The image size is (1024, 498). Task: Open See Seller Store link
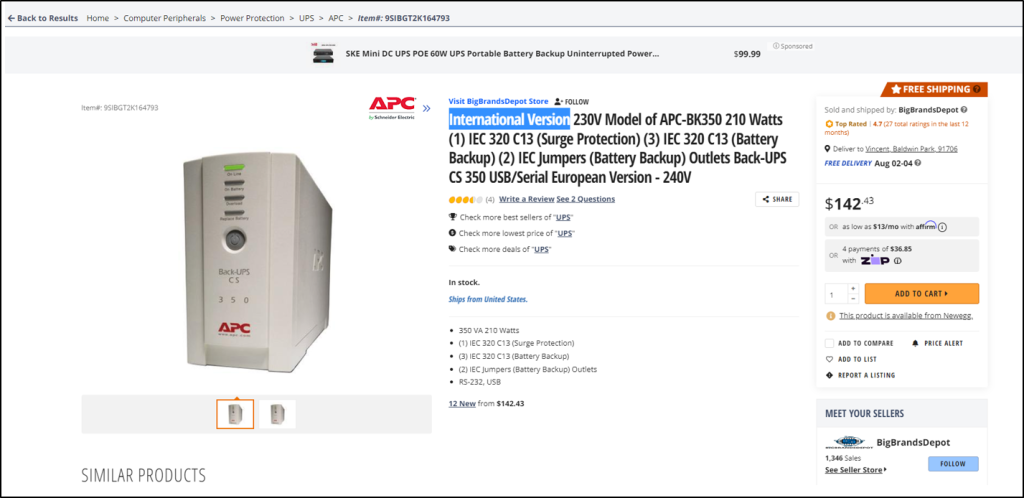(x=856, y=470)
